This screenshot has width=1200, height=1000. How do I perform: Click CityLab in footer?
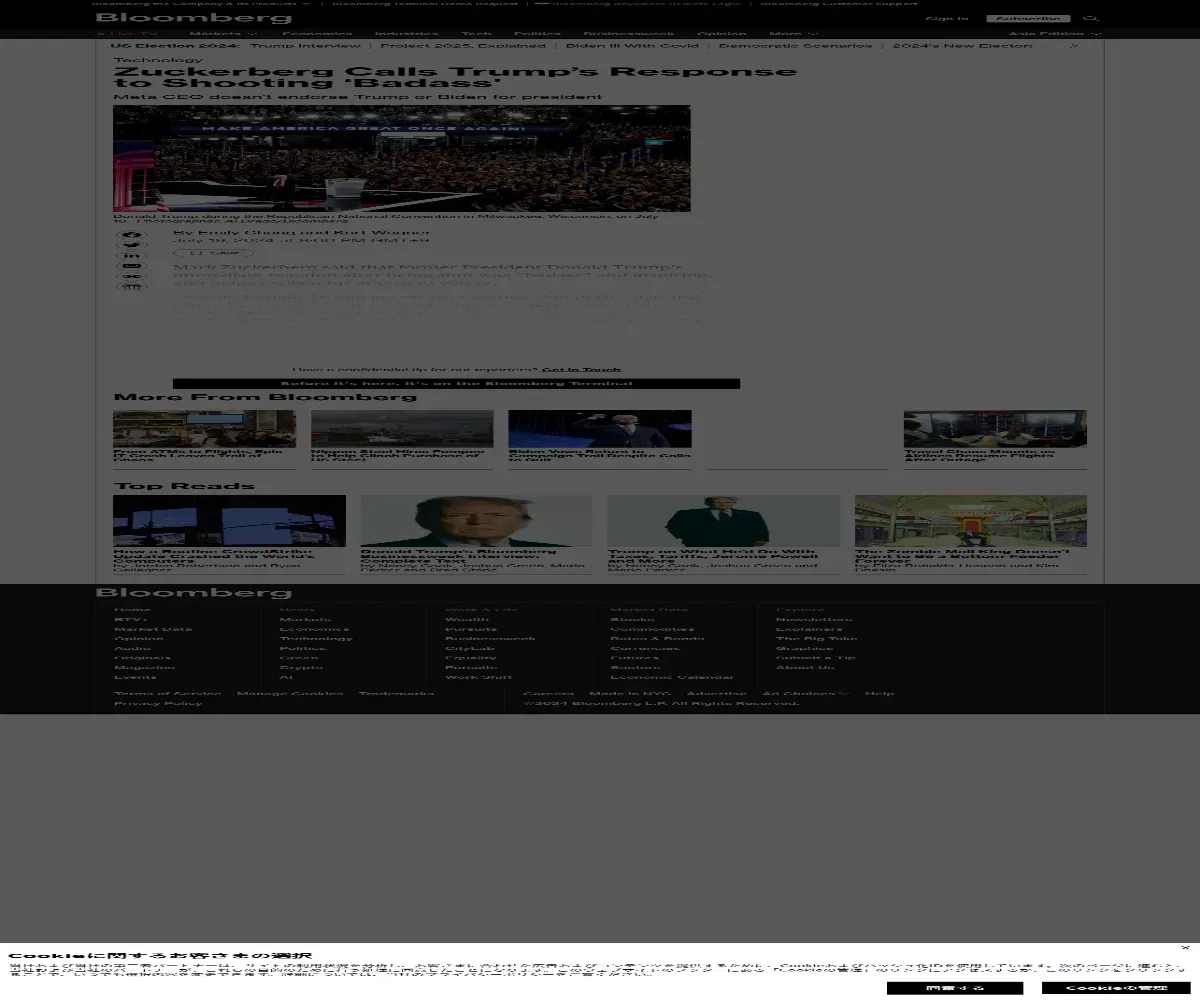pos(470,648)
